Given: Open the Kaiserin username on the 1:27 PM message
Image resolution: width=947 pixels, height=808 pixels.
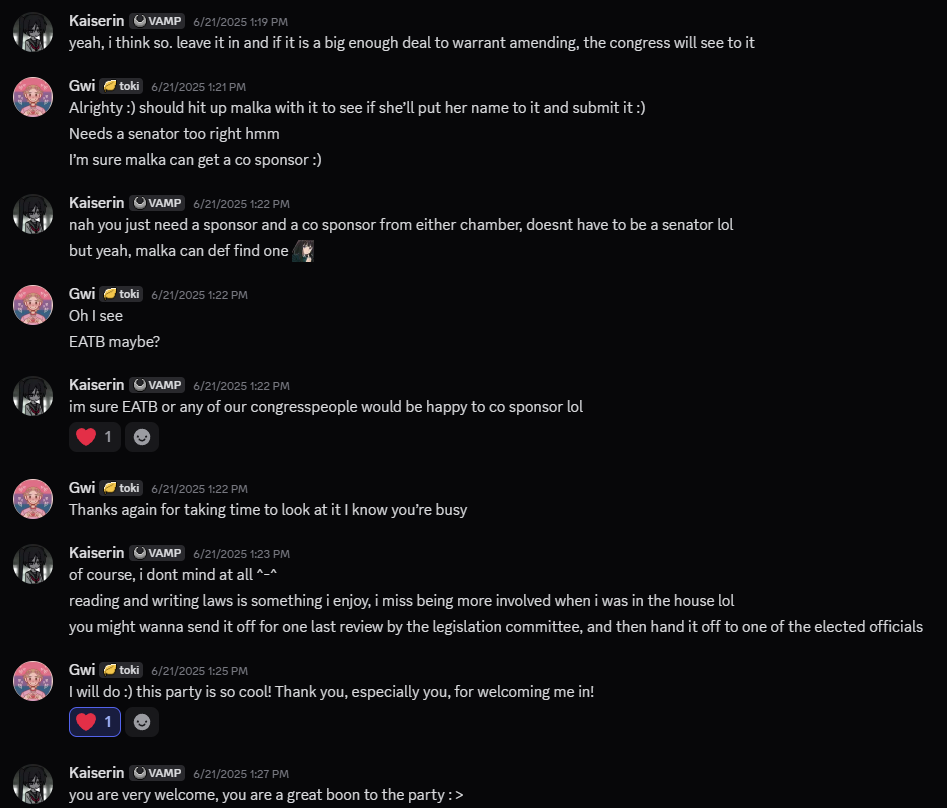Looking at the screenshot, I should [x=96, y=773].
